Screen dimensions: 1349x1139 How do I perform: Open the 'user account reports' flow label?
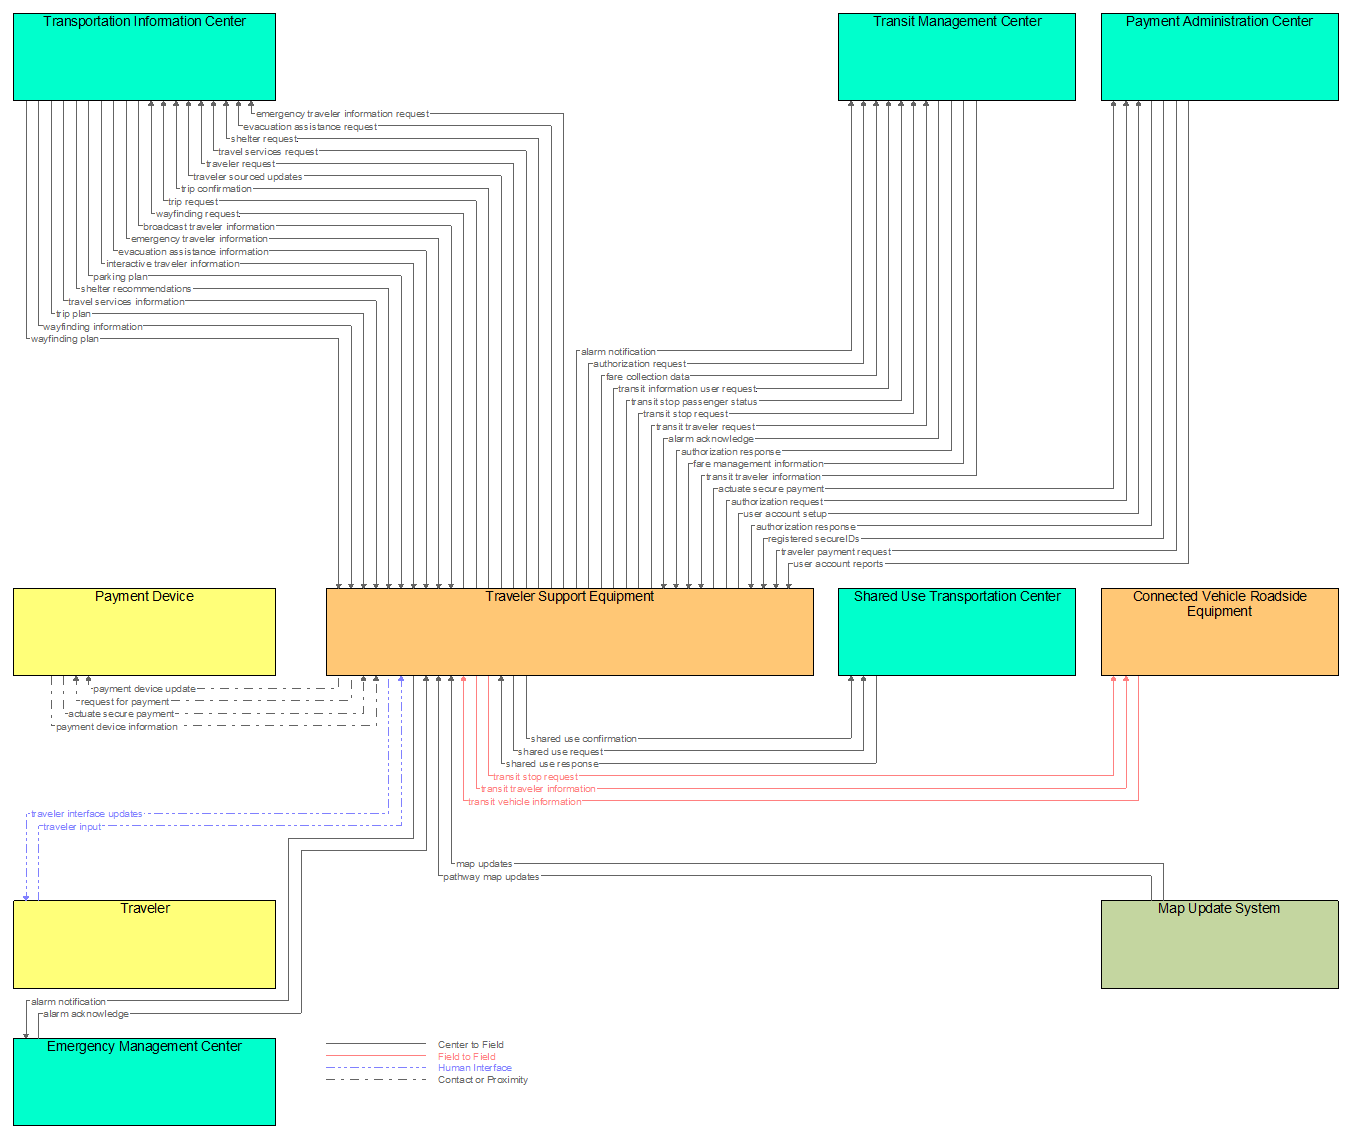838,564
